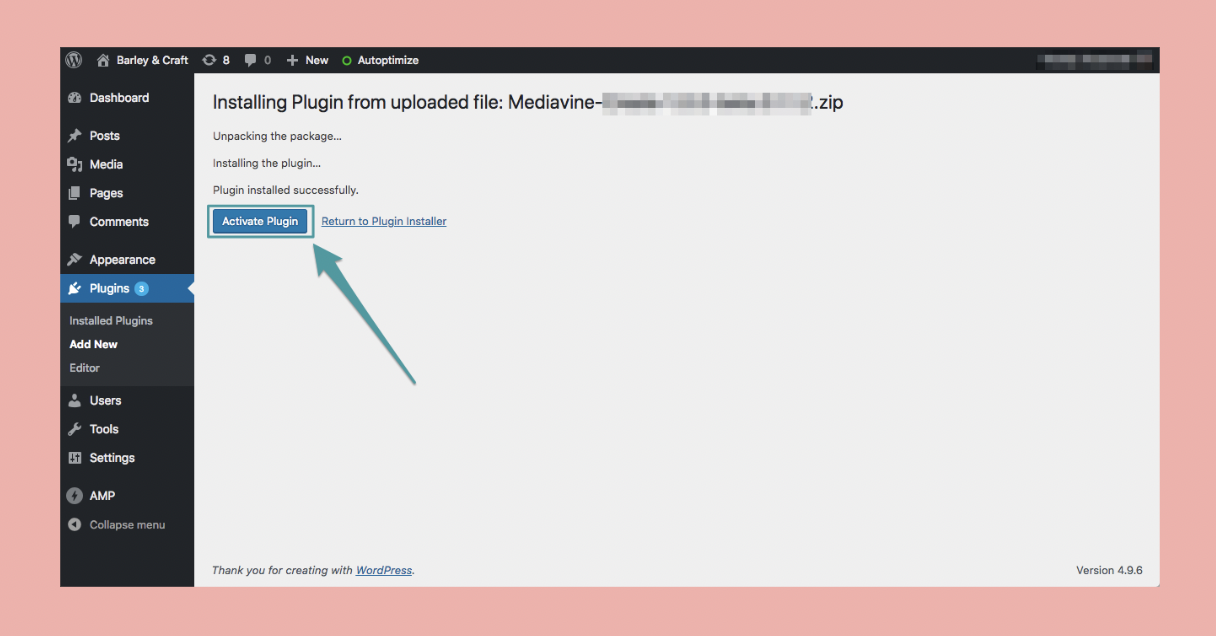
Task: Open the Posts section
Action: (104, 136)
